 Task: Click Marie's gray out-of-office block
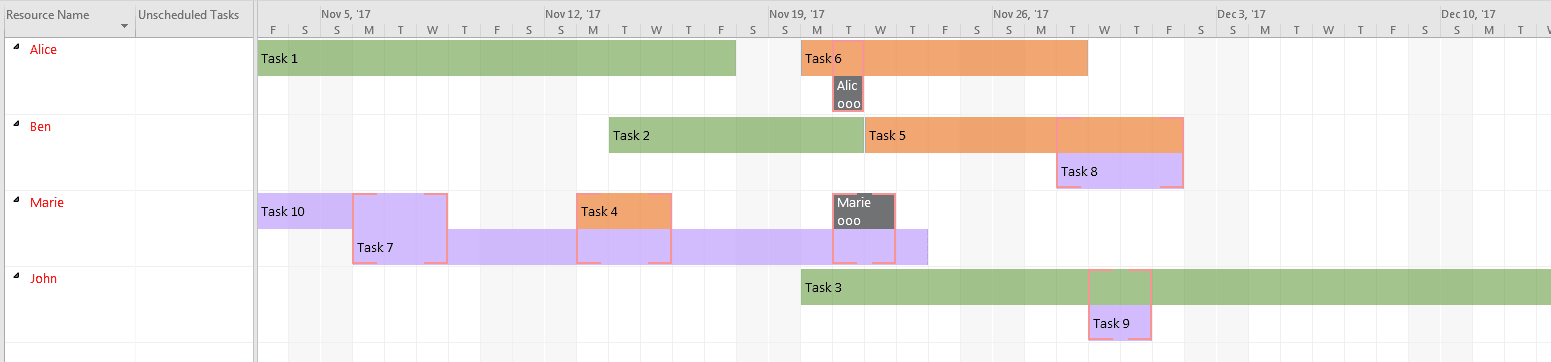point(864,211)
